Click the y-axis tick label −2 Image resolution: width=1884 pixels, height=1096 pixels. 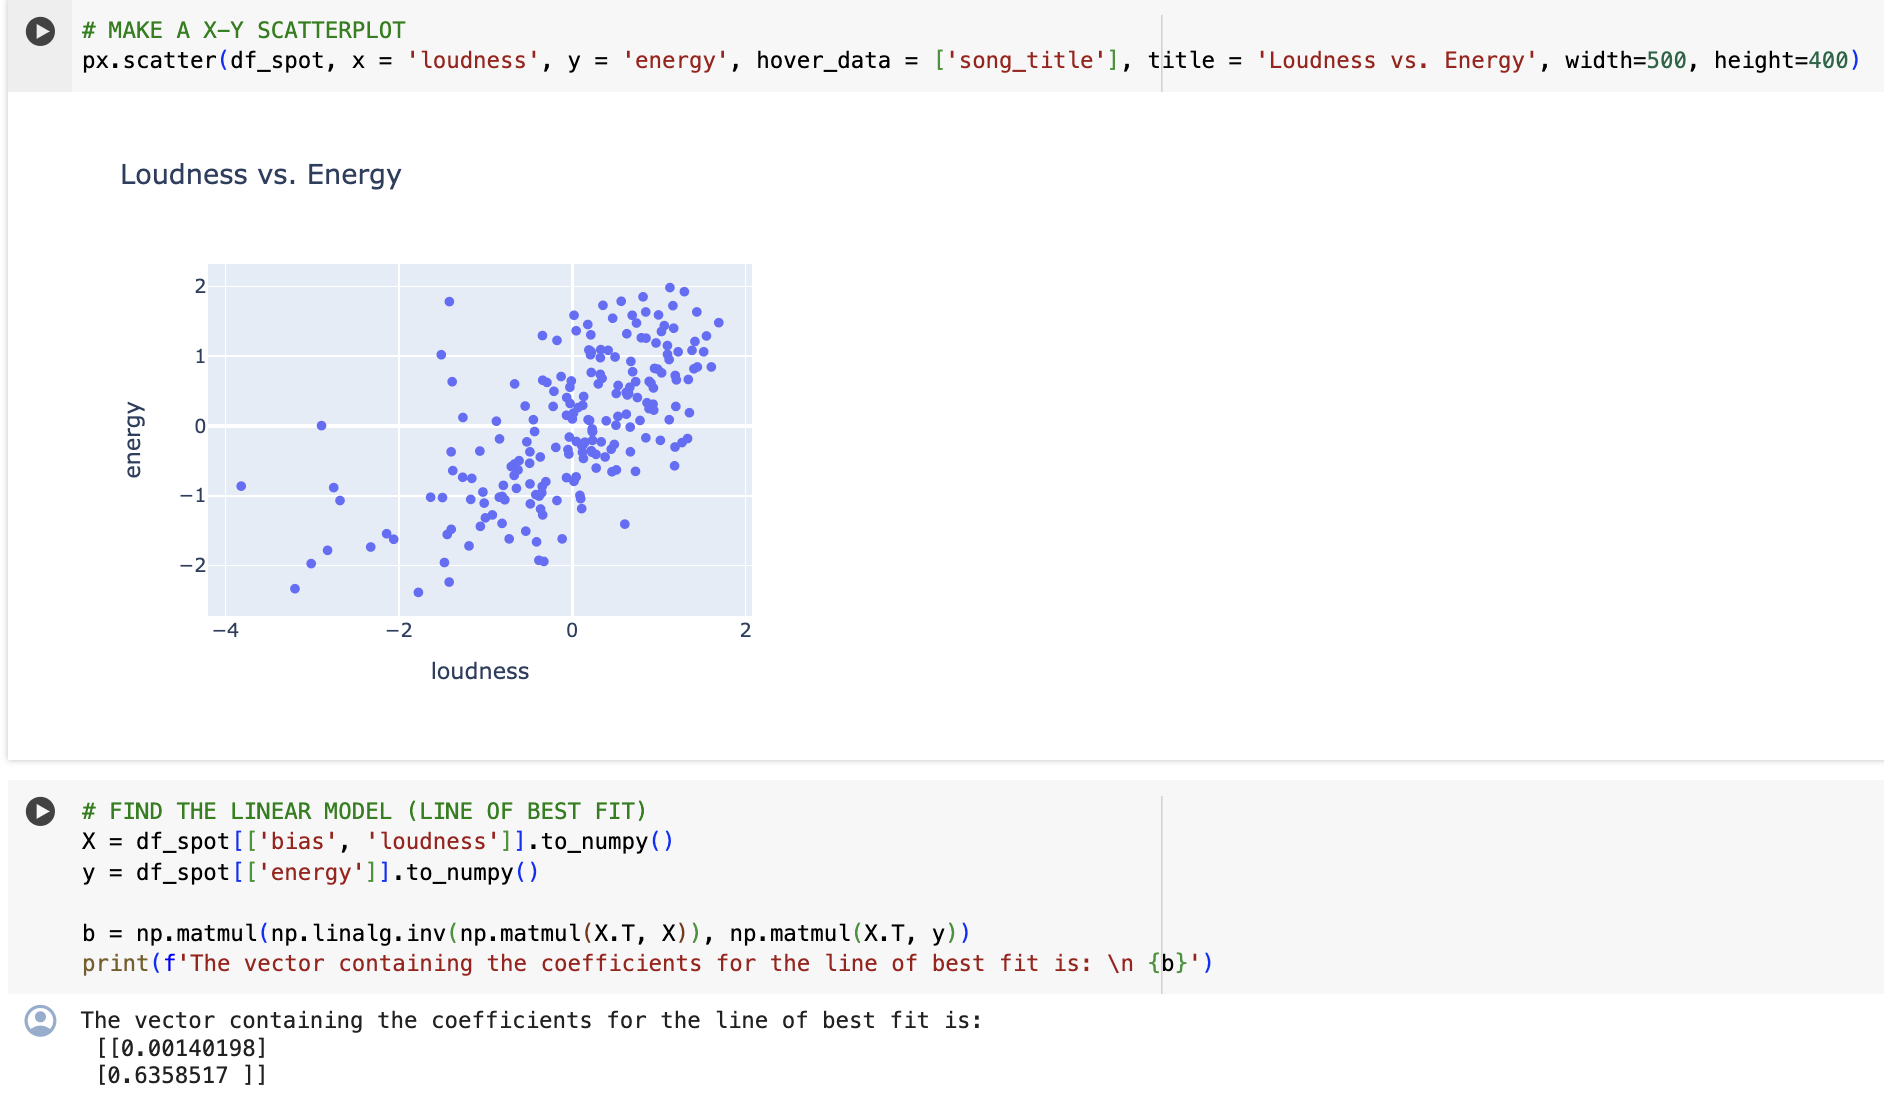coord(193,565)
